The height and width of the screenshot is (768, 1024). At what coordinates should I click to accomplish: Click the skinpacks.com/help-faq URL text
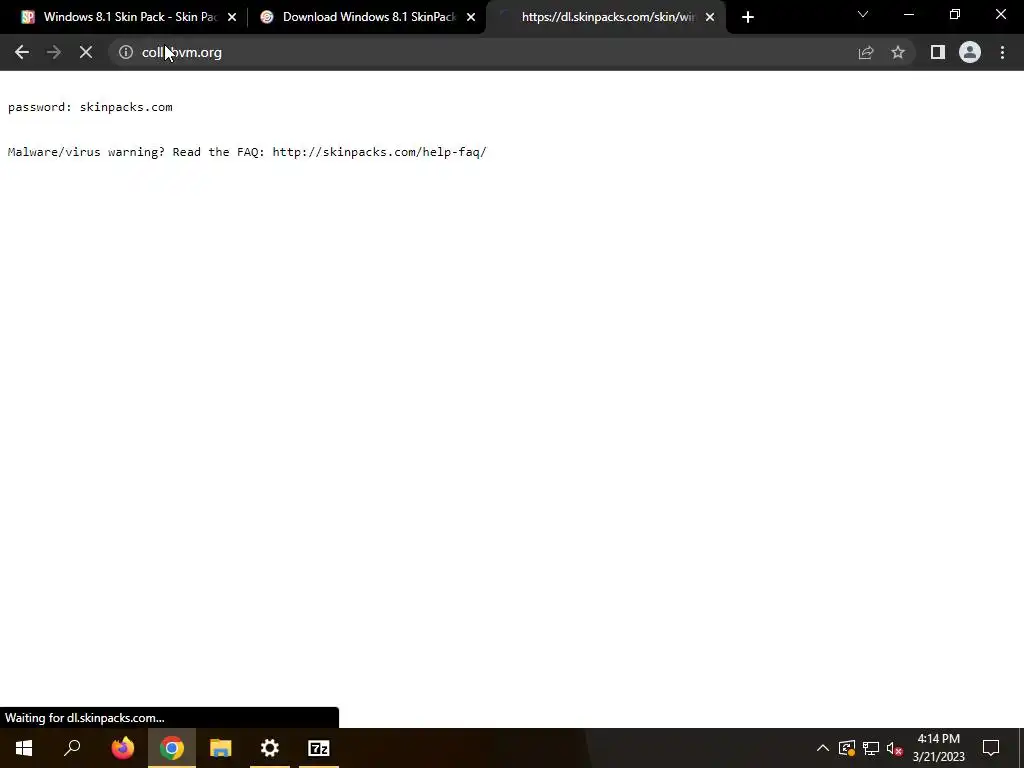pyautogui.click(x=379, y=152)
